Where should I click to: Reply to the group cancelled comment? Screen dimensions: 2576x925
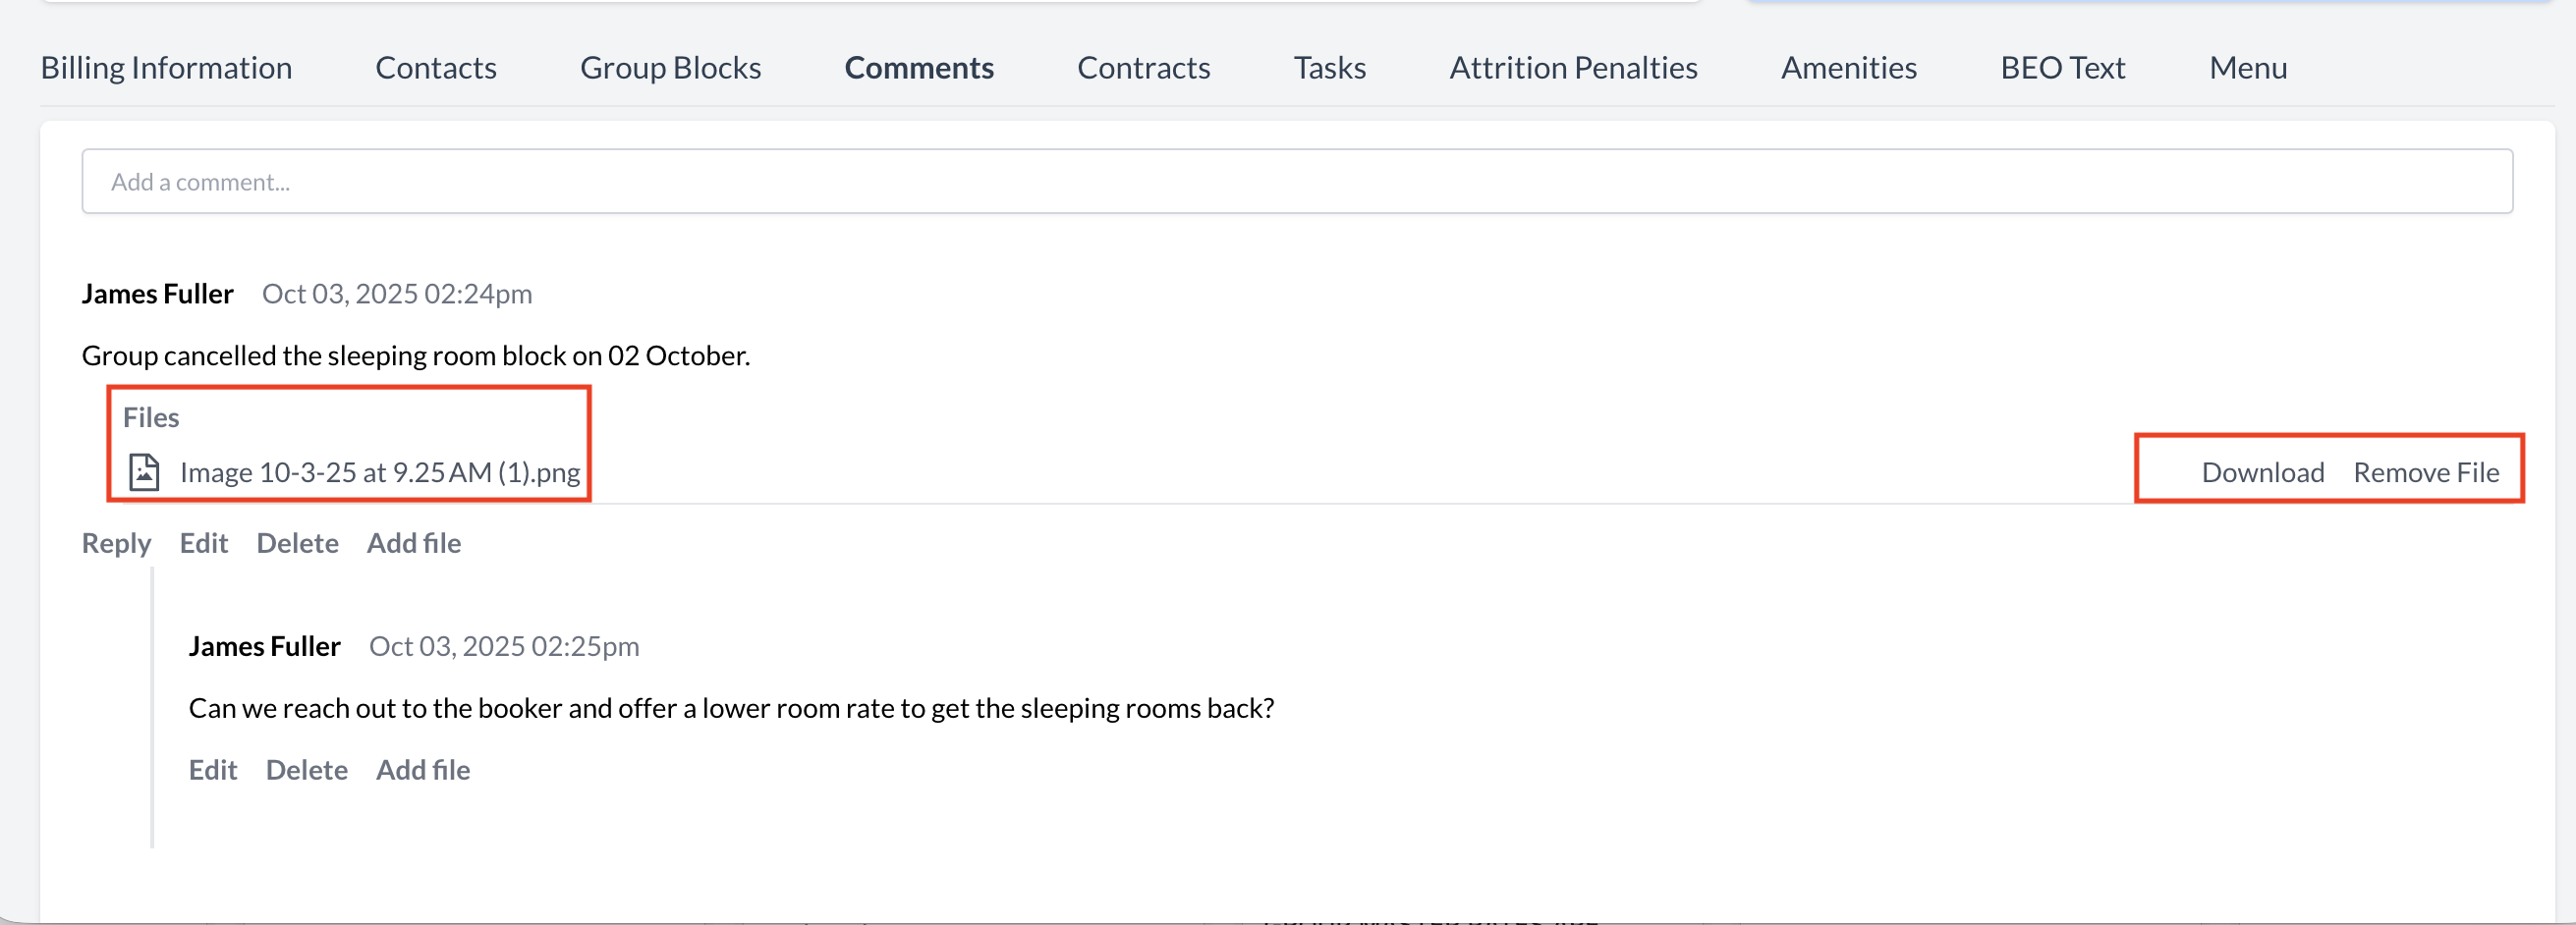pos(116,543)
